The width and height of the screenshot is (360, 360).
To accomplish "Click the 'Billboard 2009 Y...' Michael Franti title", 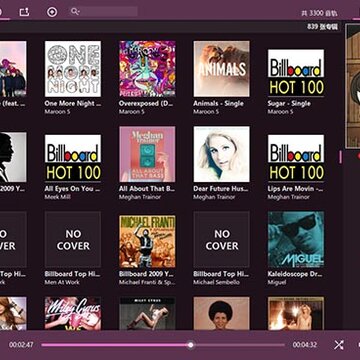I will (147, 274).
